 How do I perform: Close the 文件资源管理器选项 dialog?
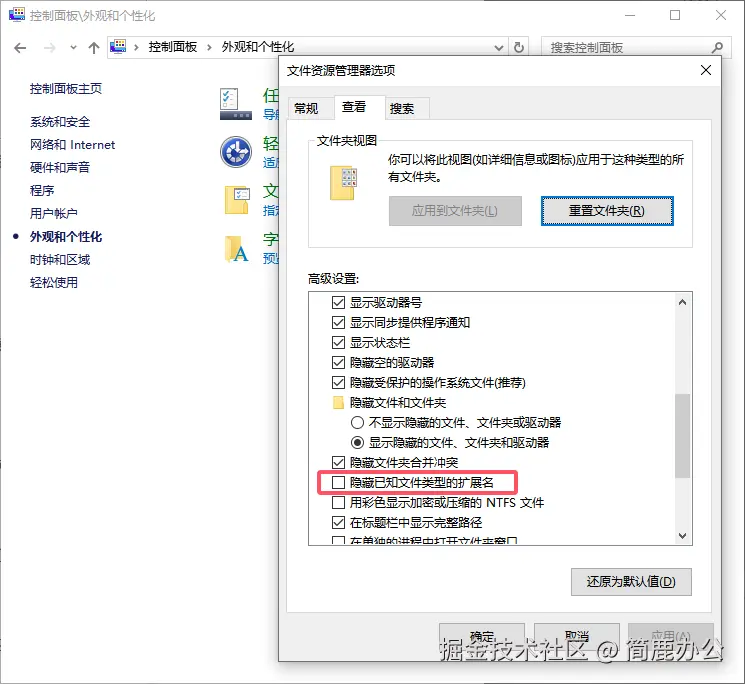click(706, 70)
